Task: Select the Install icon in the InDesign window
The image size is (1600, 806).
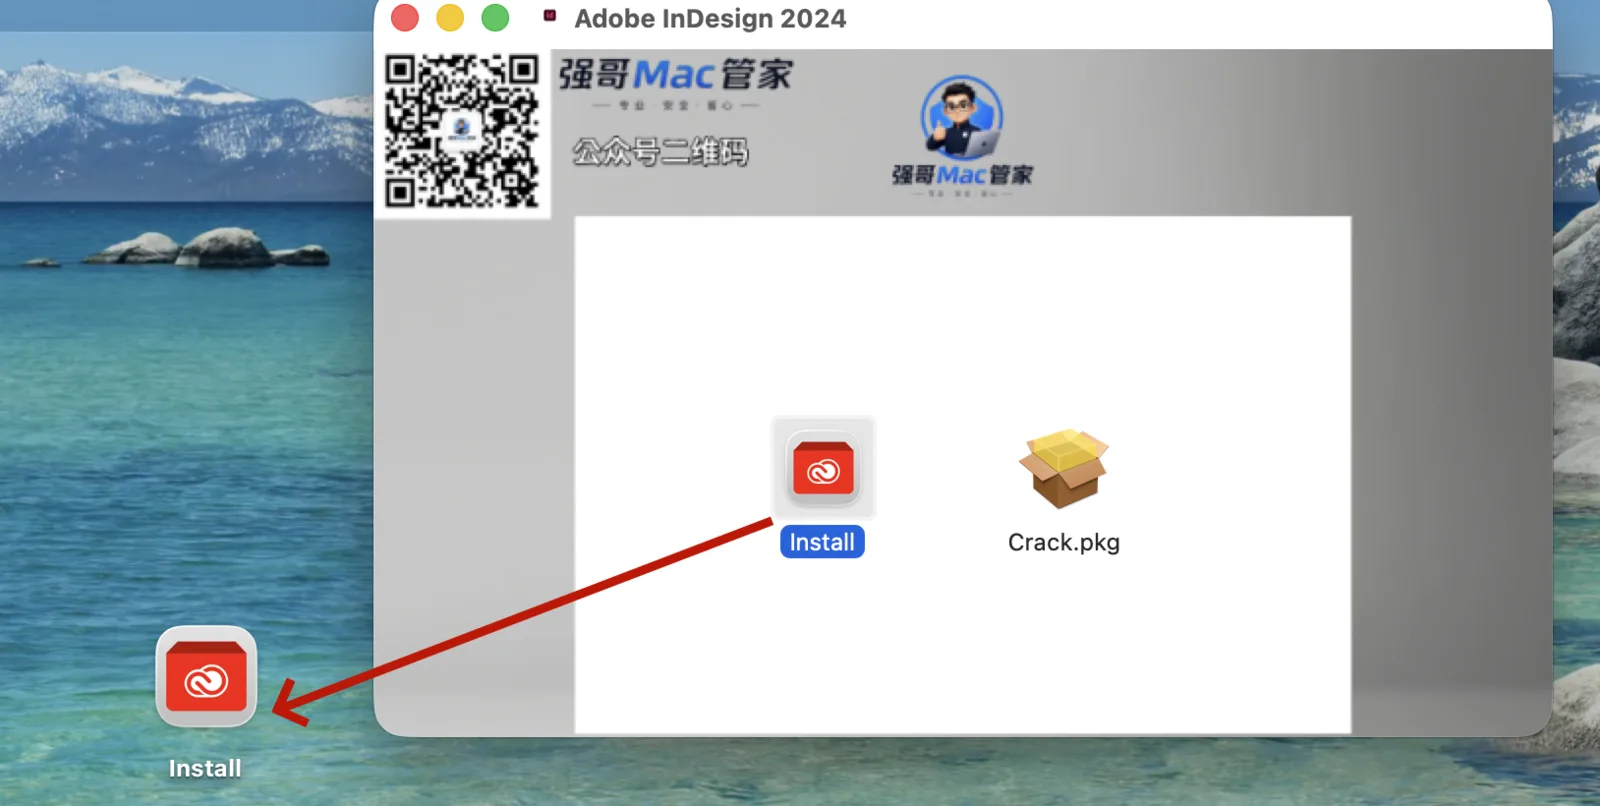Action: pyautogui.click(x=824, y=468)
